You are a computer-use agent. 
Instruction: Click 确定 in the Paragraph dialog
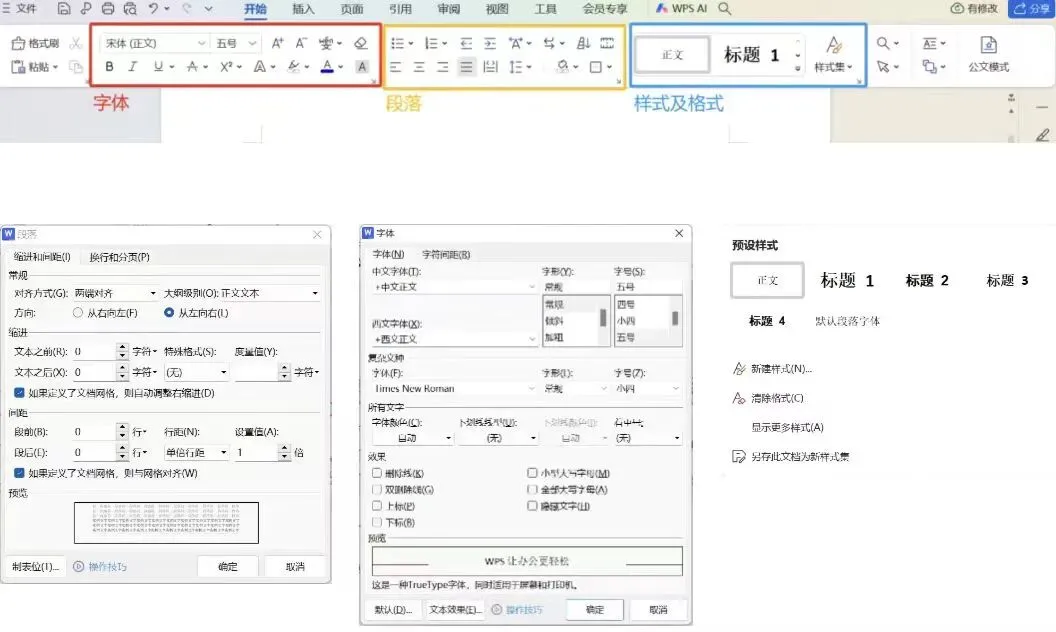[x=228, y=567]
